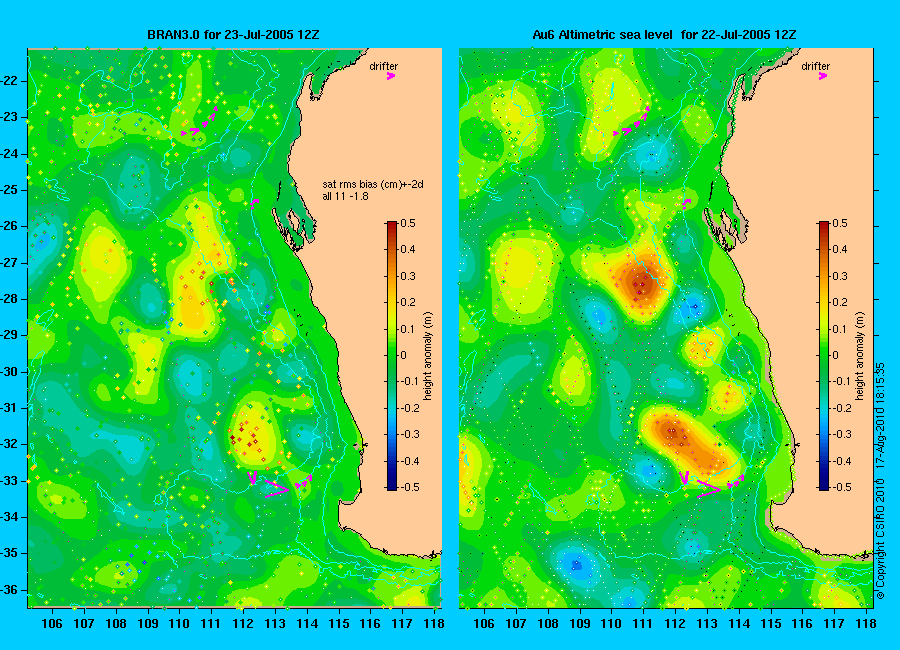Screen dimensions: 900x650
Task: Click longitude 117 under the Altimetric map
Action: (x=835, y=624)
